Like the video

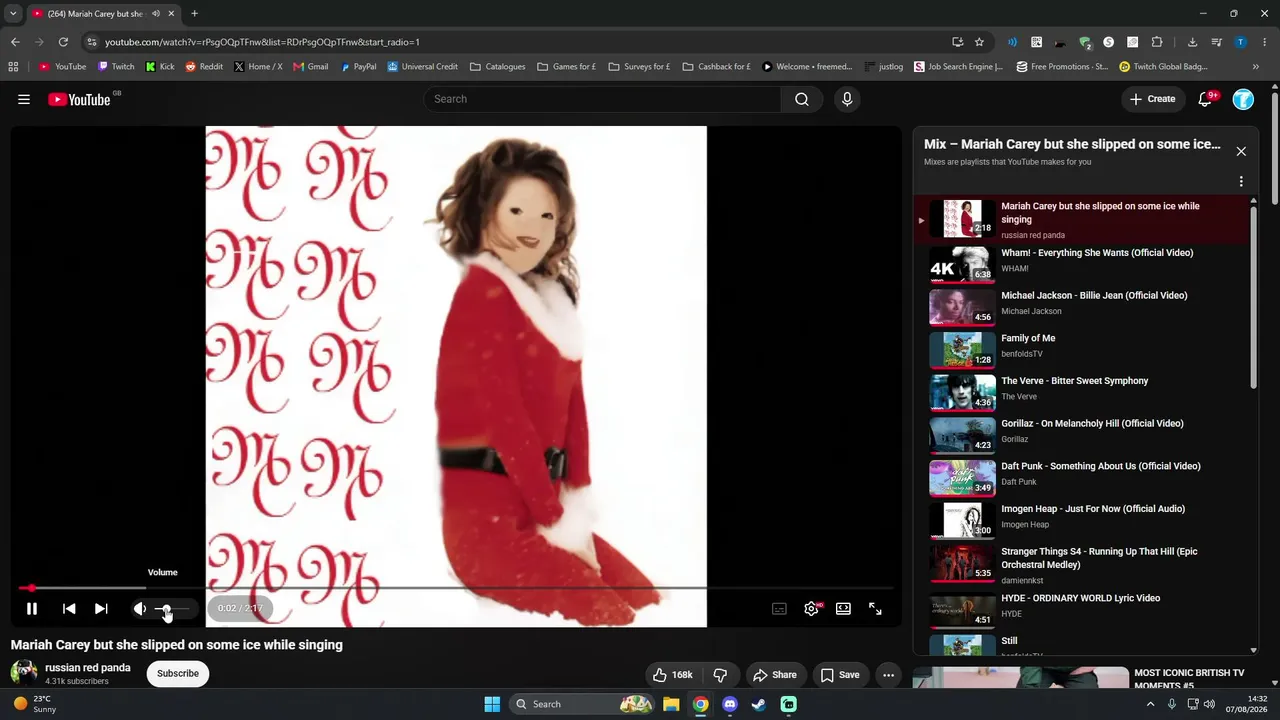[x=672, y=675]
